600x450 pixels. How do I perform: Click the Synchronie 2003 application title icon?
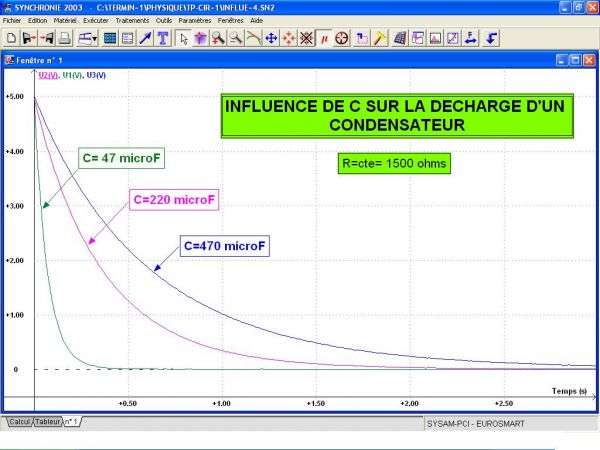coord(7,7)
